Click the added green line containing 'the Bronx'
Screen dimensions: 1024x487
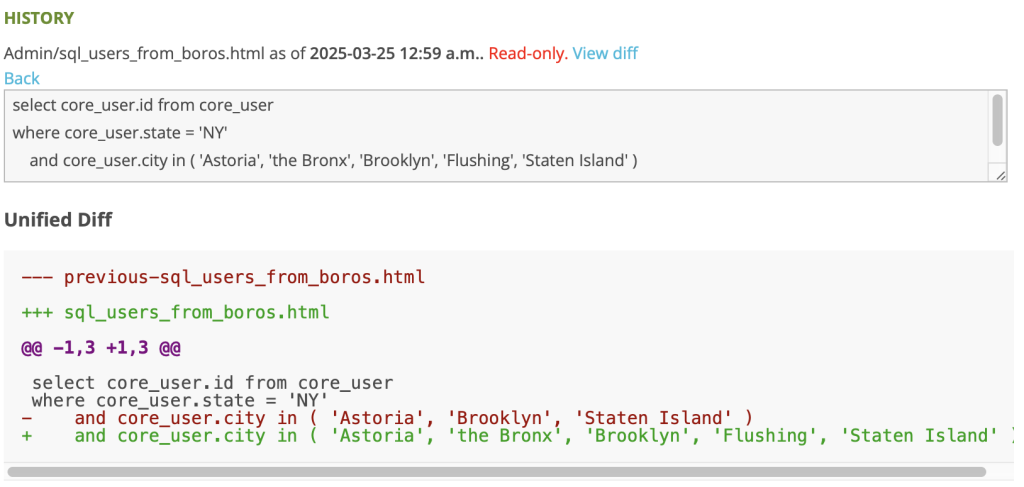tap(518, 435)
